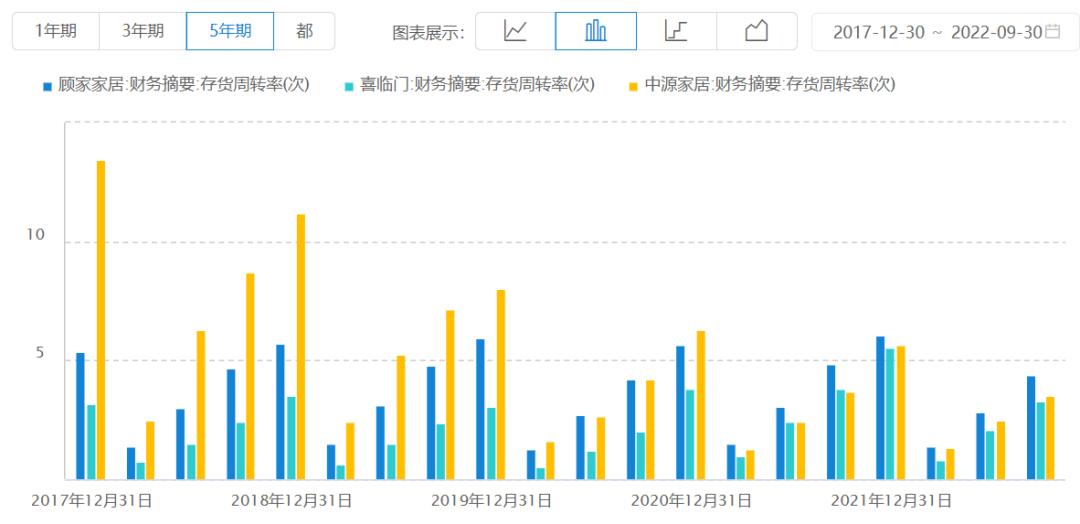Toggle the 顾家家居 legend blue swatch
The height and width of the screenshot is (524, 1080).
point(48,86)
